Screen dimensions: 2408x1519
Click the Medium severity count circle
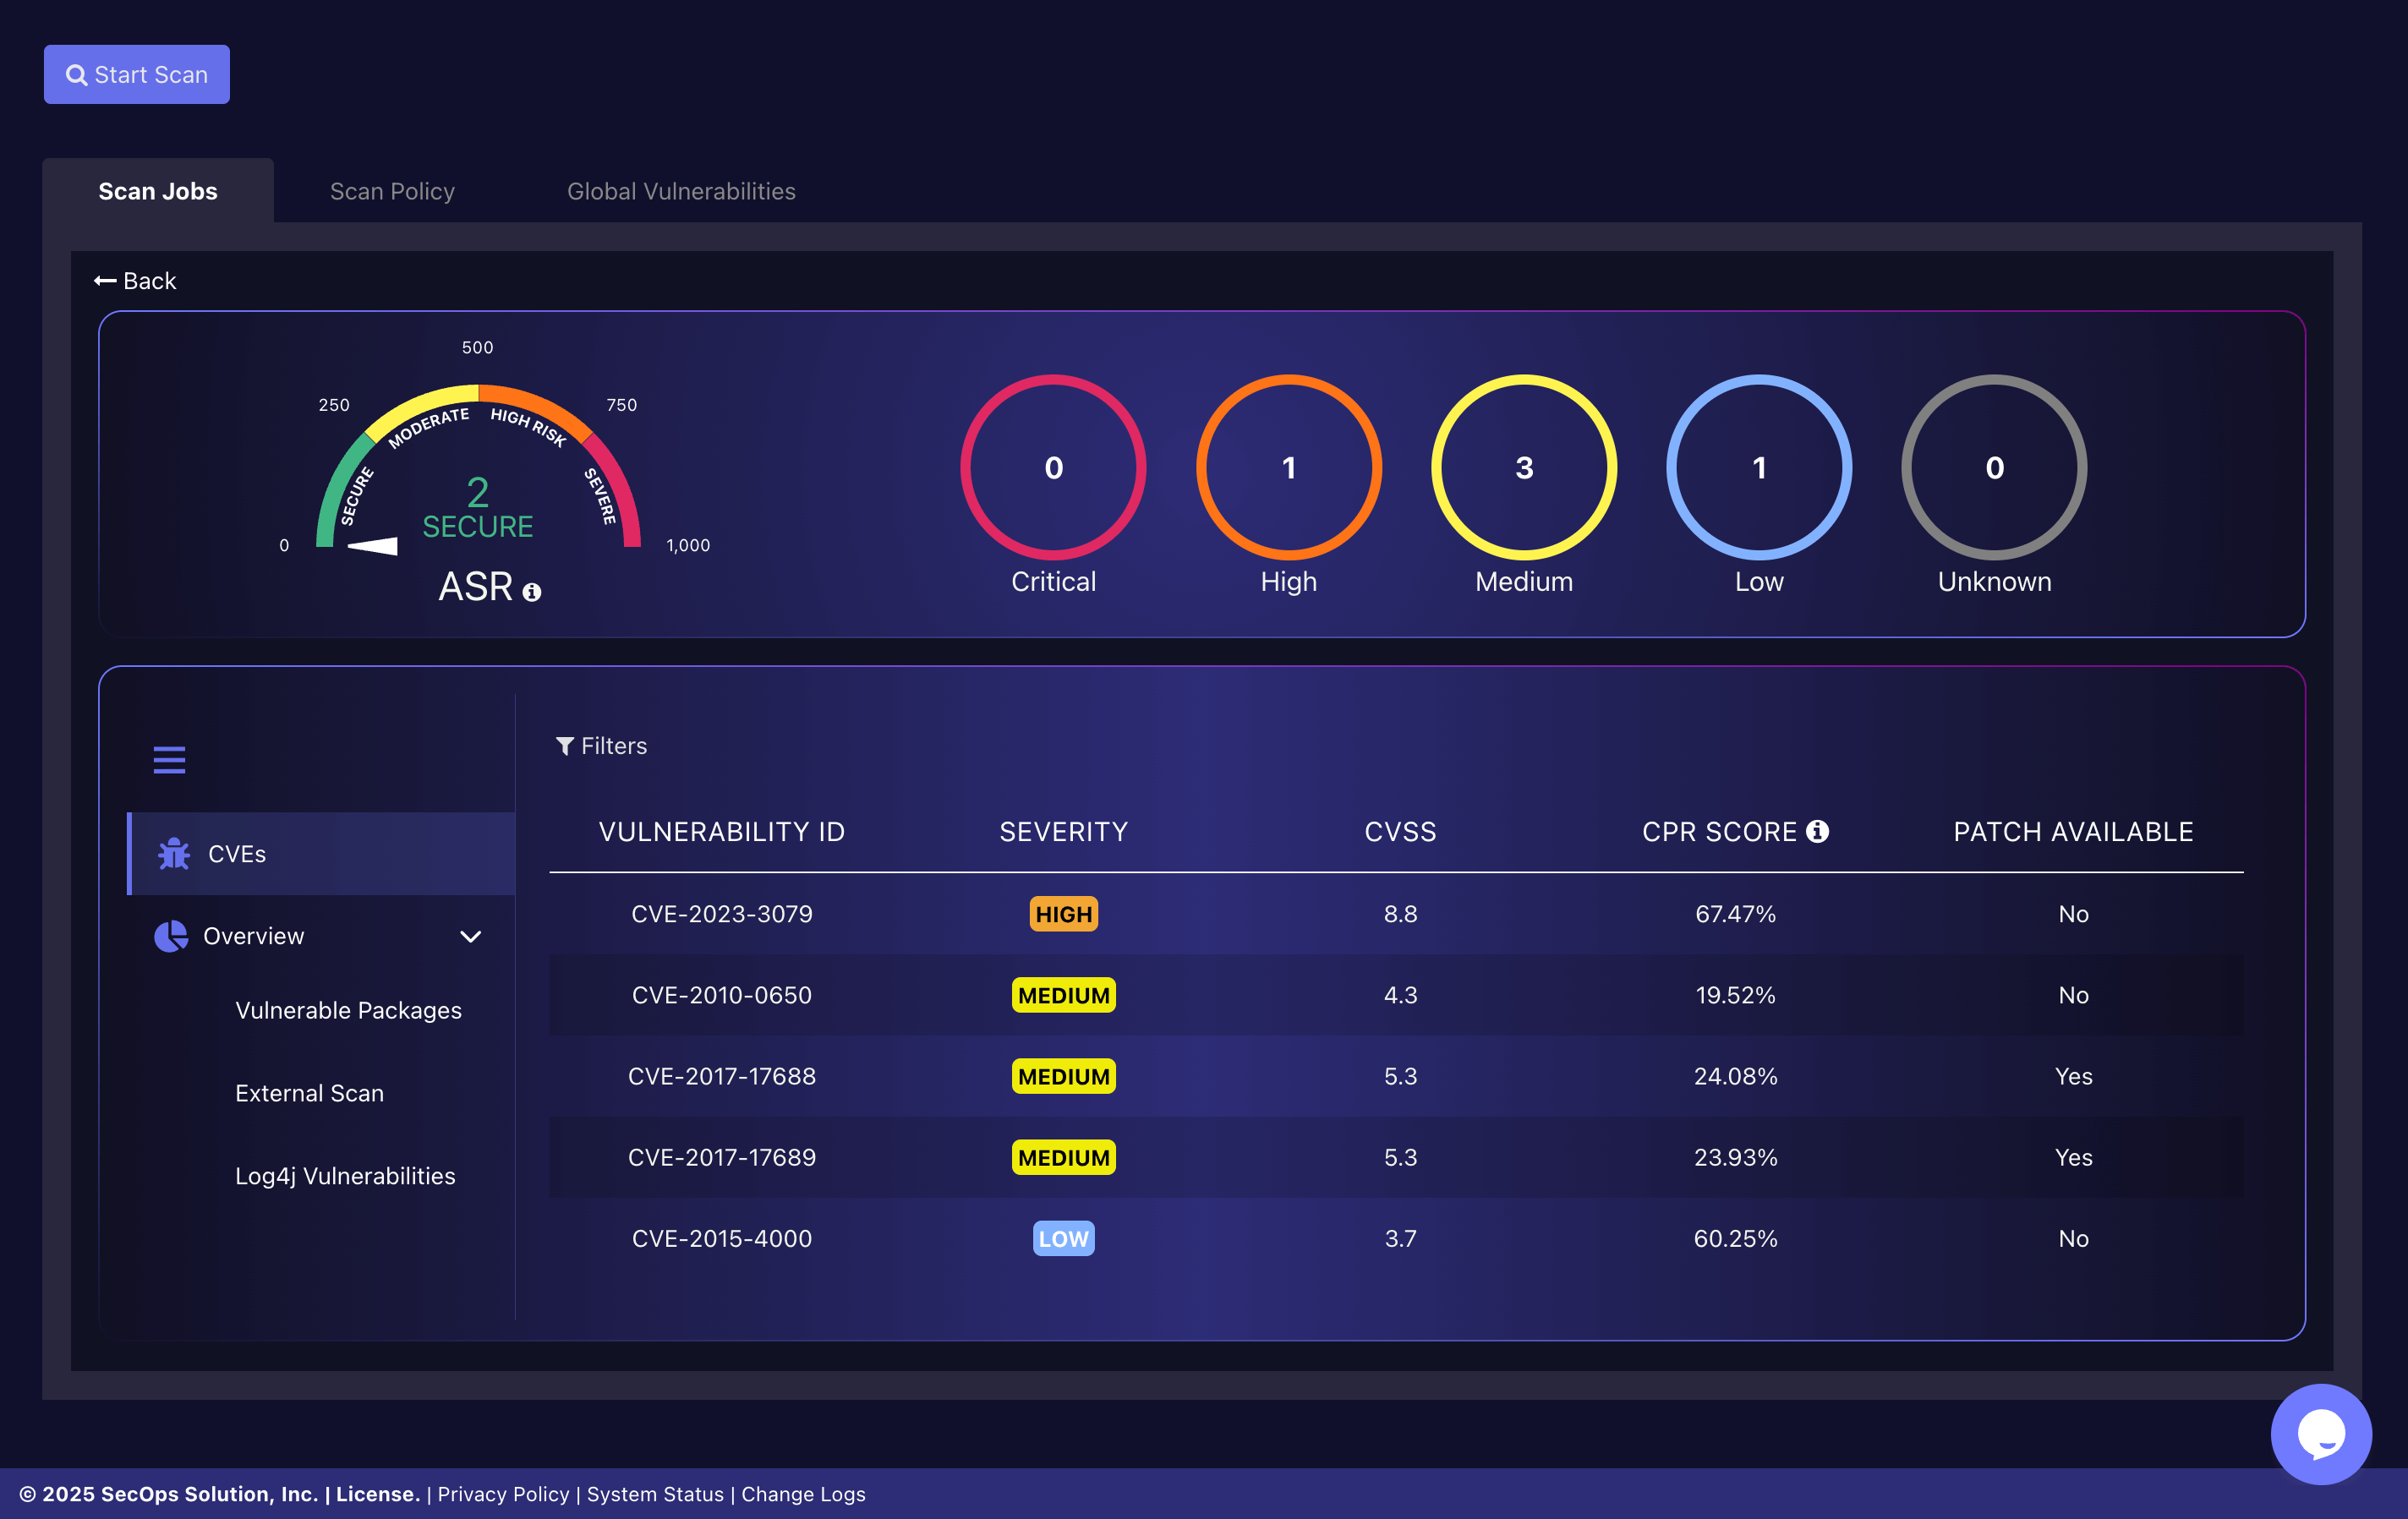pyautogui.click(x=1523, y=467)
